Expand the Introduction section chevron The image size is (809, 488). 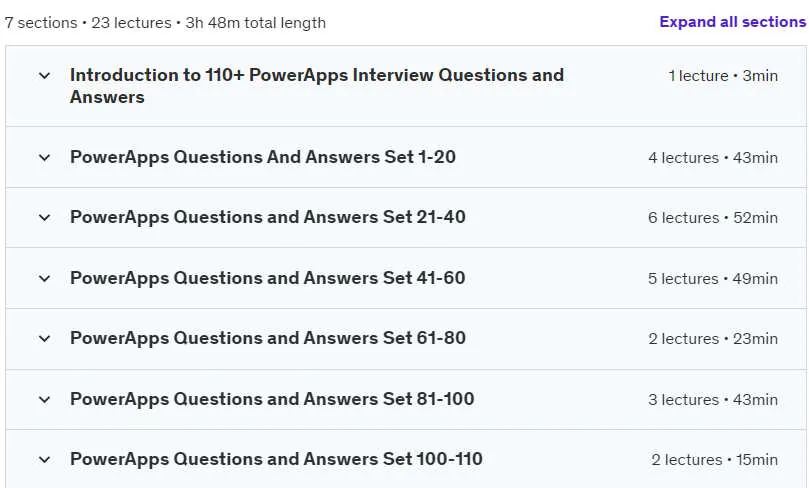tap(44, 76)
